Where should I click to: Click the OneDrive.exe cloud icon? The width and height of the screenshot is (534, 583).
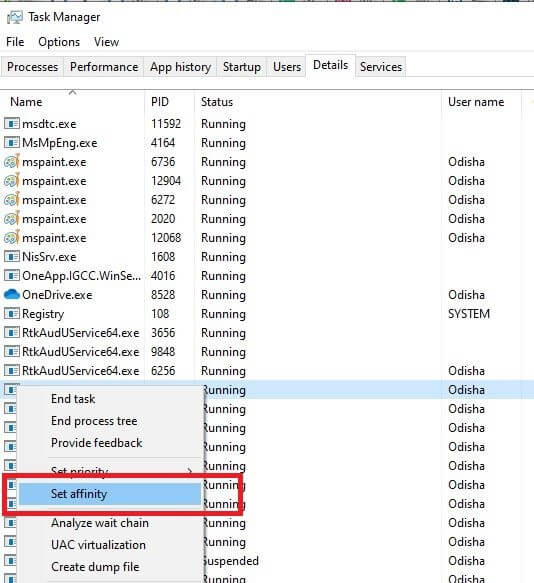12,294
